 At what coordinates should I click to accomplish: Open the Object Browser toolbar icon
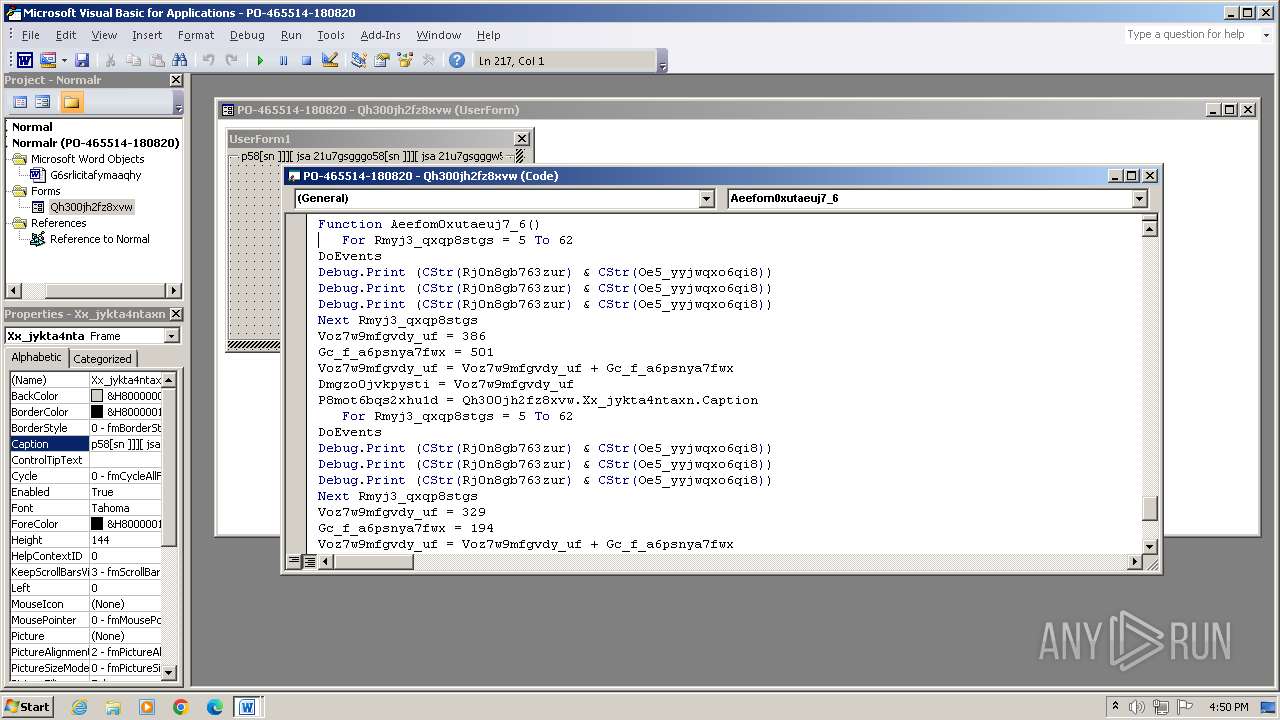coord(405,61)
